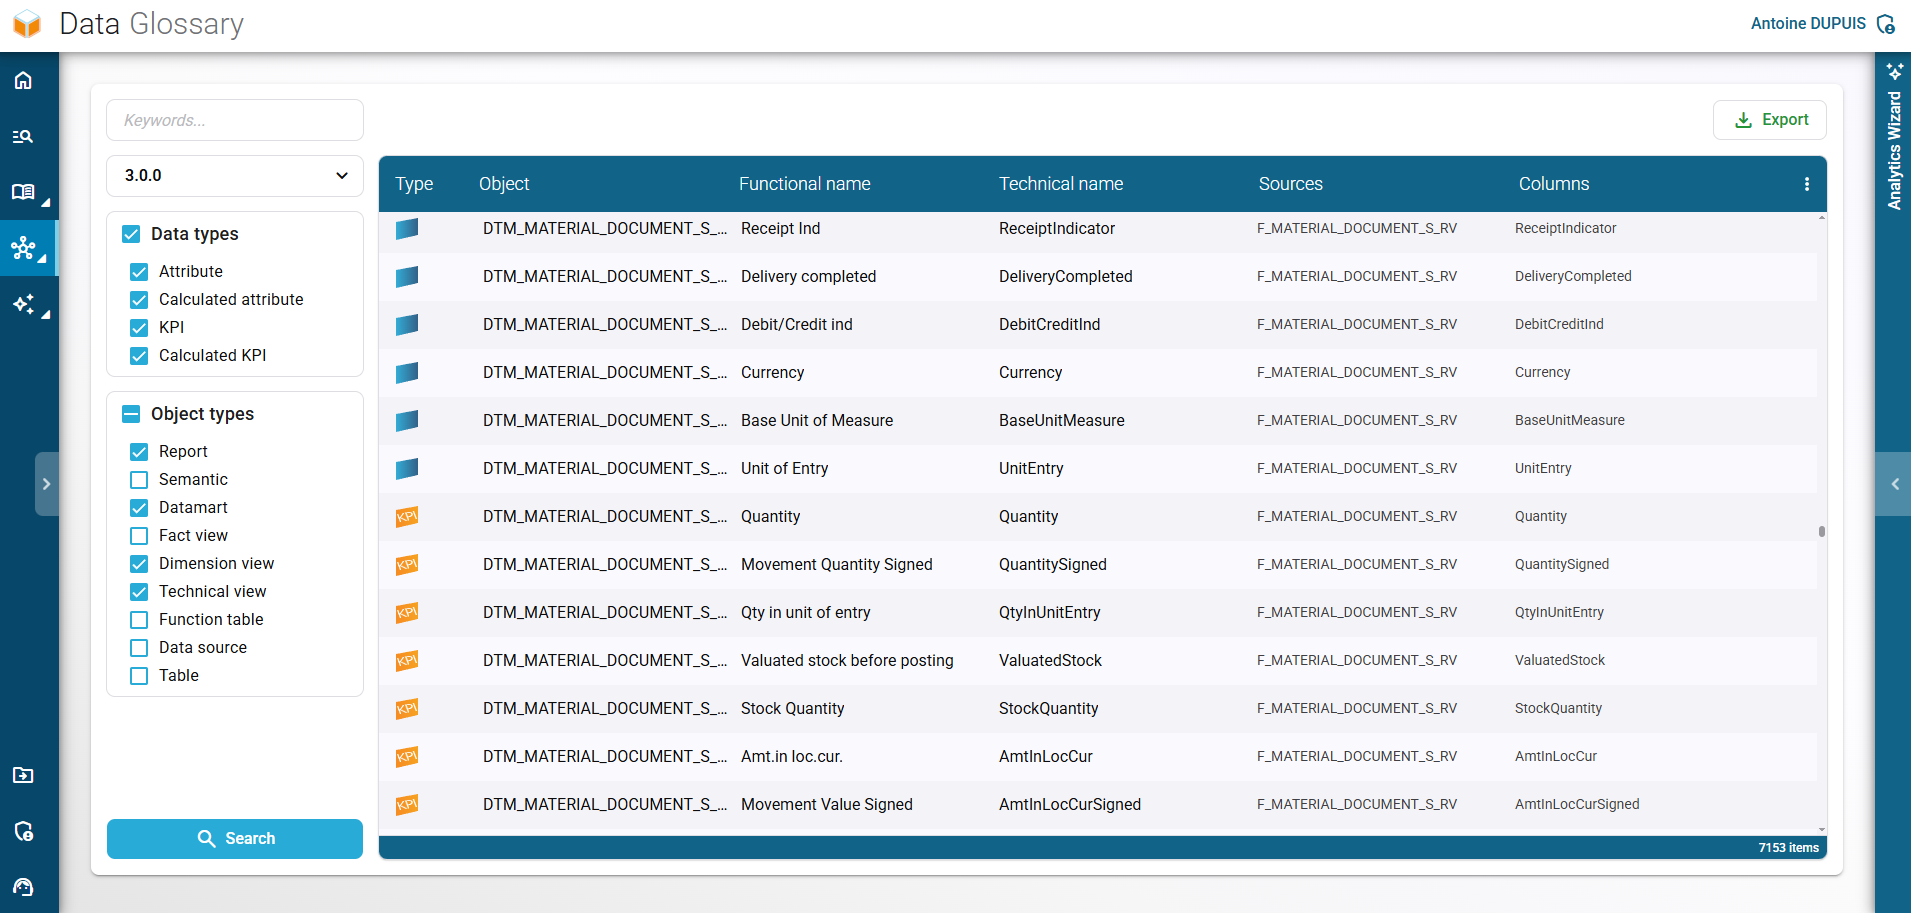This screenshot has width=1911, height=913.
Task: Enable the Semantic object type
Action: [139, 480]
